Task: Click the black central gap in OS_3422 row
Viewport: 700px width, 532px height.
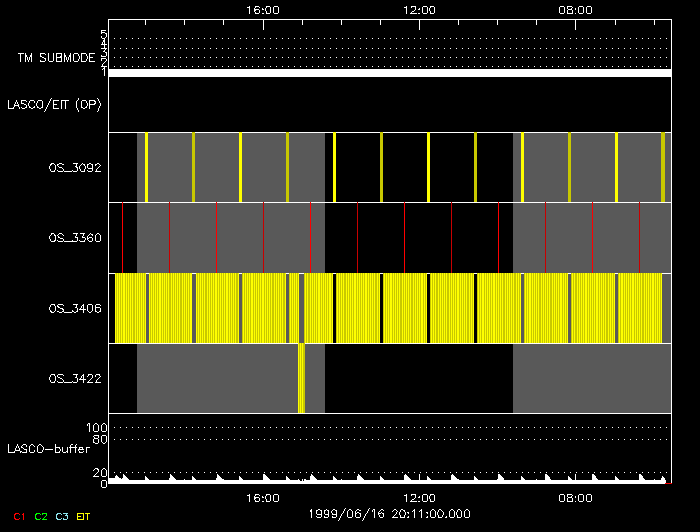Action: 418,378
